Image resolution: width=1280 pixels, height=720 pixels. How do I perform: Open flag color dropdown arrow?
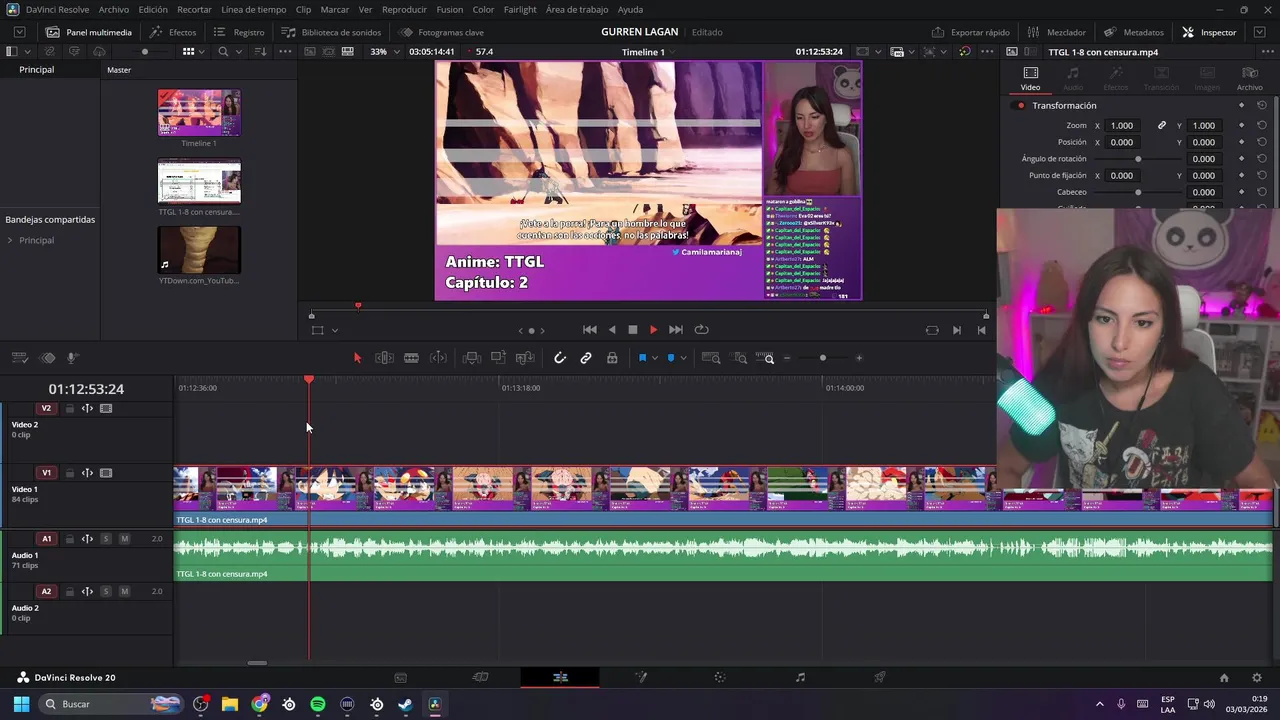pos(654,358)
